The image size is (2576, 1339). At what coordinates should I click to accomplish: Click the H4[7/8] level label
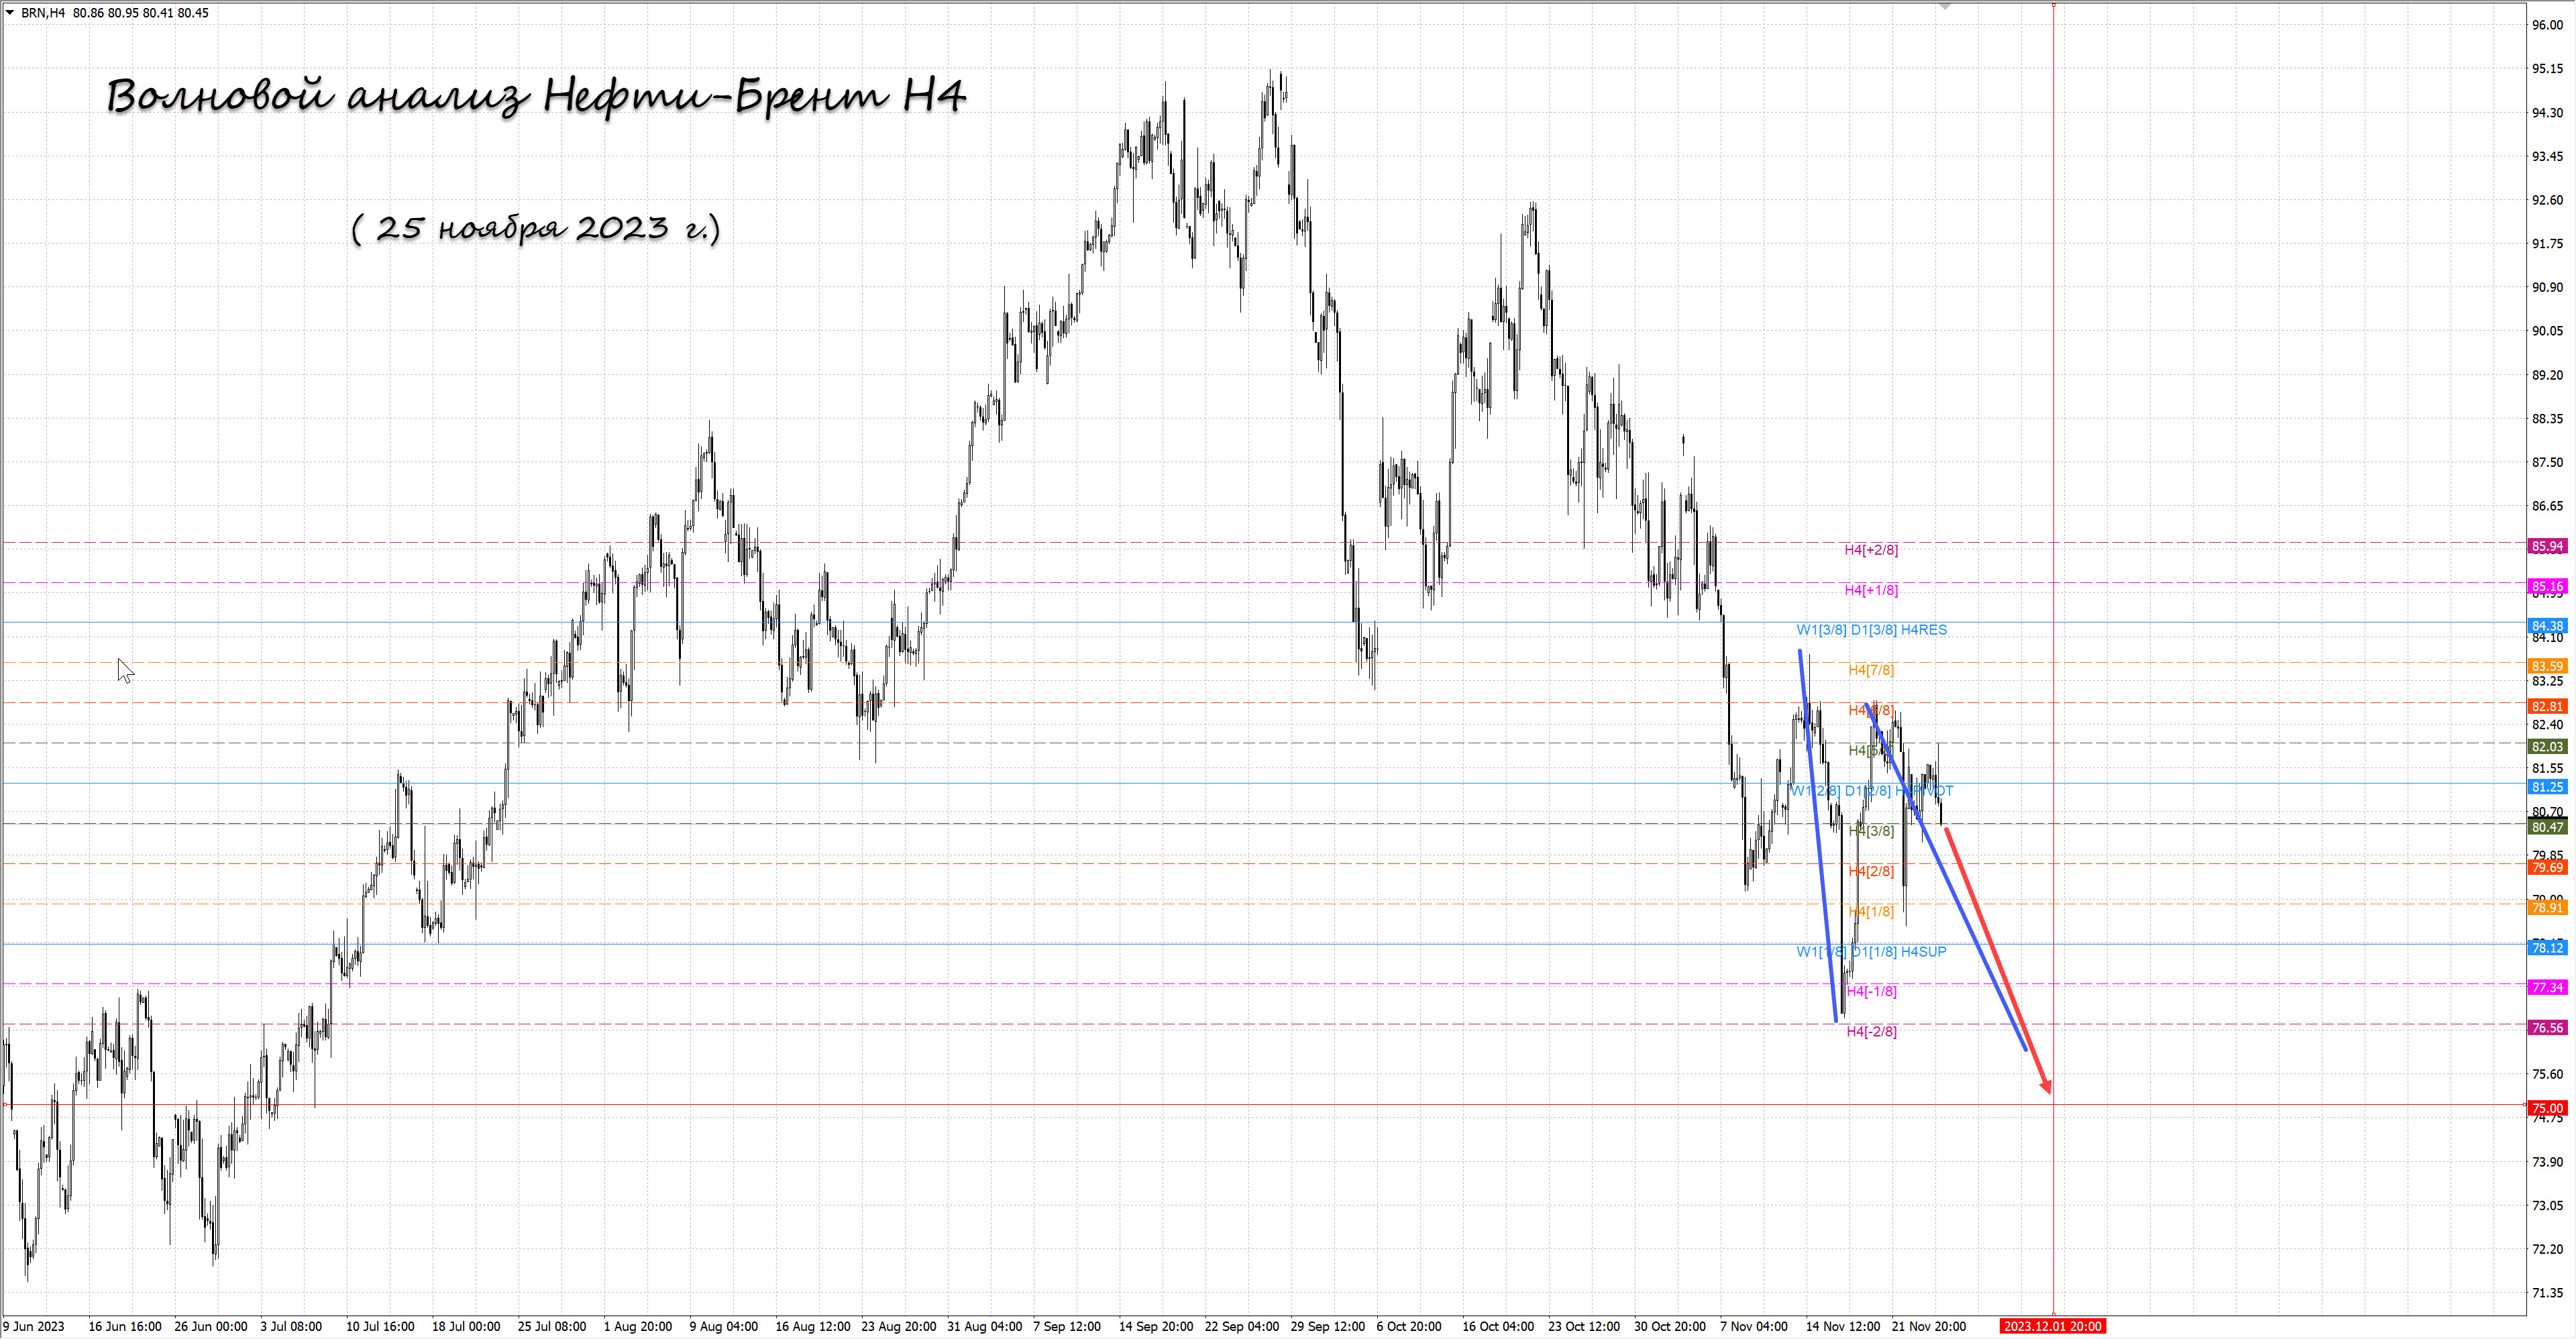click(1870, 670)
